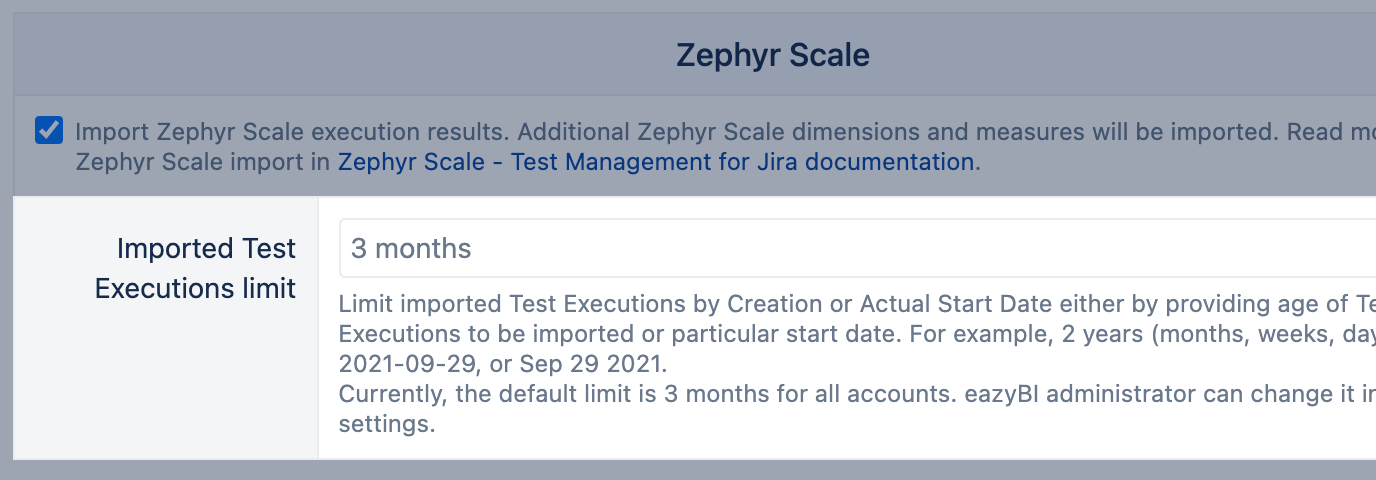Click the word 'settings.' in help text
1376x480 pixels.
[387, 423]
